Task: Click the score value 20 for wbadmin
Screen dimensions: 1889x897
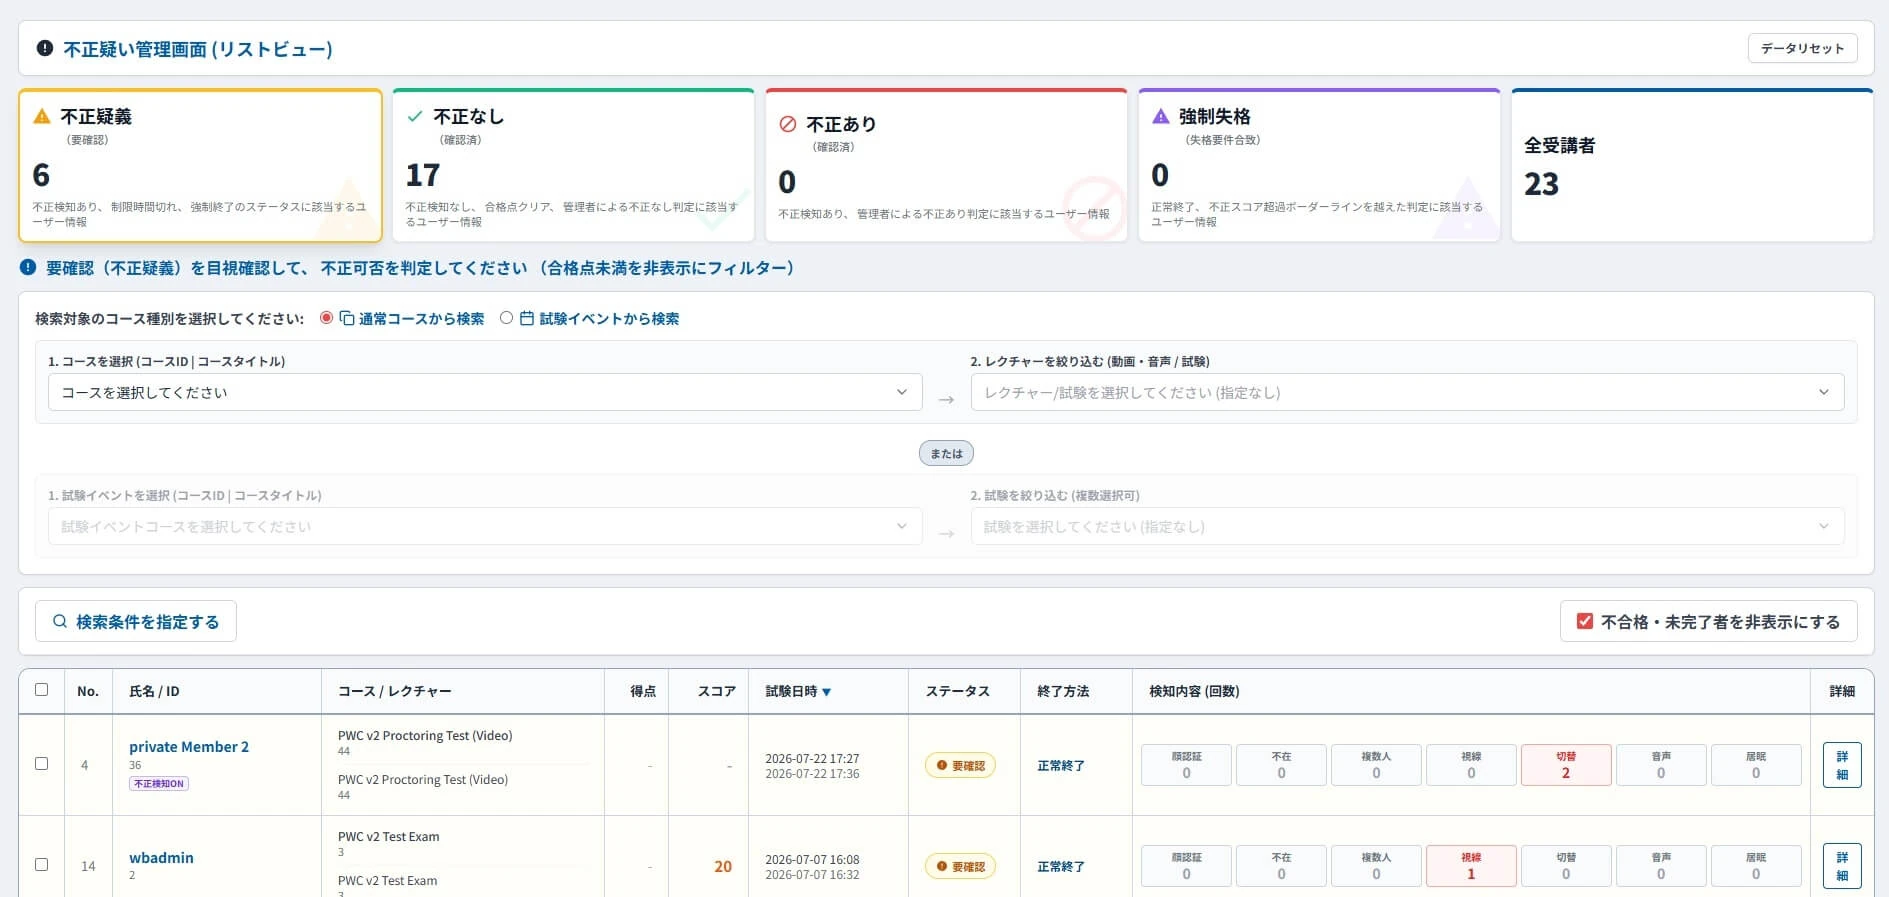Action: tap(723, 866)
